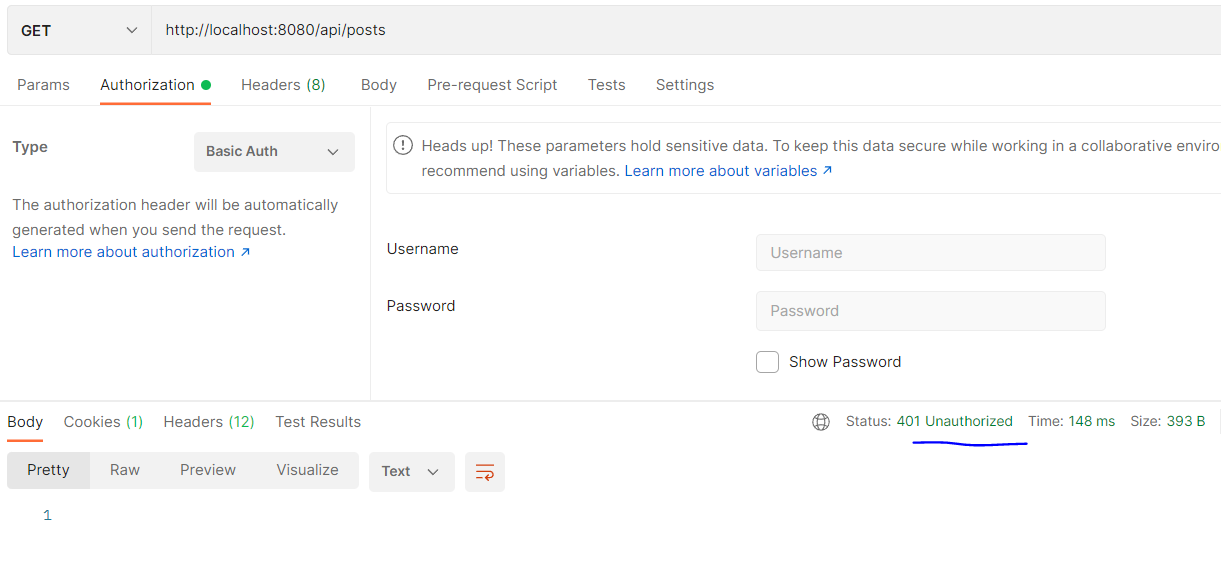Open the Pre-request Script tab
Viewport: 1221px width, 580px height.
pyautogui.click(x=492, y=85)
